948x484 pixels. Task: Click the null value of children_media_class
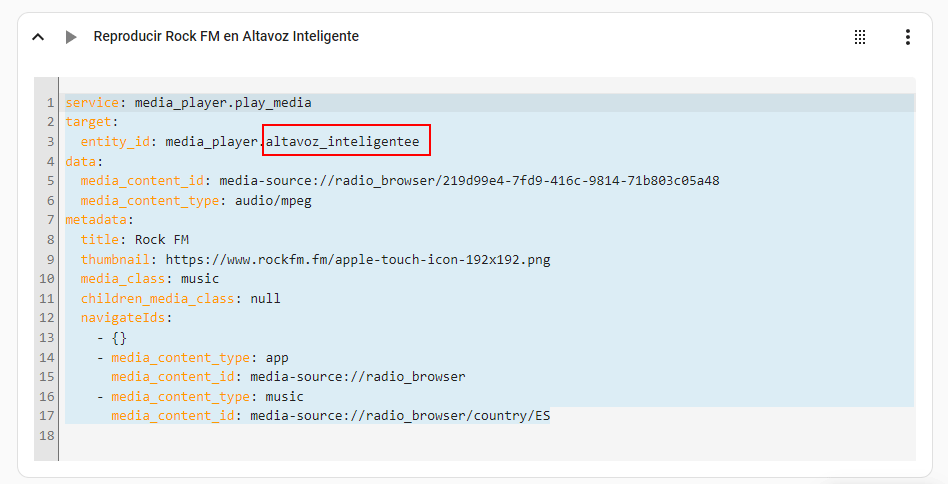[265, 299]
